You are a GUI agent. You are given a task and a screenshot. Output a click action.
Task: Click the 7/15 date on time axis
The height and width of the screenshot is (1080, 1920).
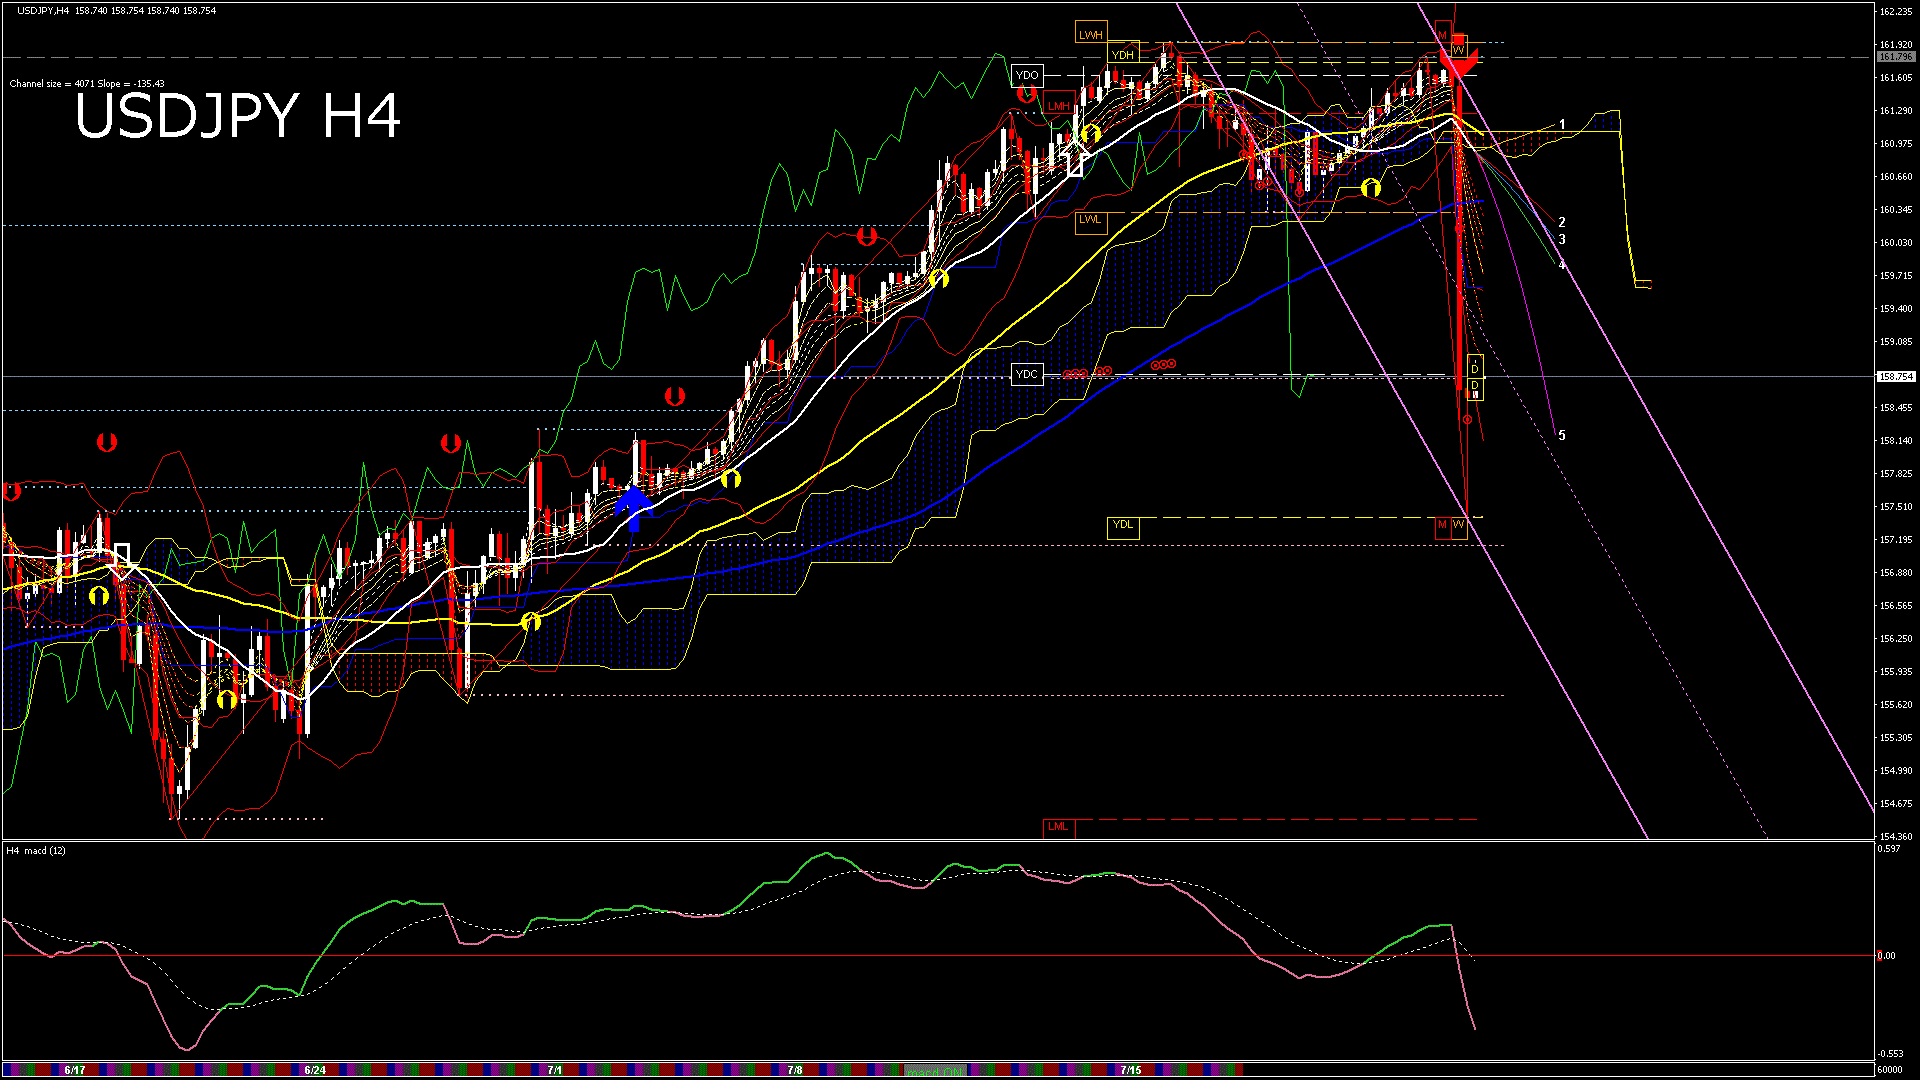point(1131,1070)
